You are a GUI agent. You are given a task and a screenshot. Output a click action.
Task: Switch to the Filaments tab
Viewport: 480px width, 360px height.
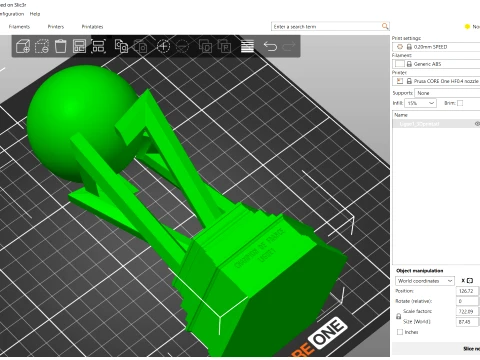[19, 27]
